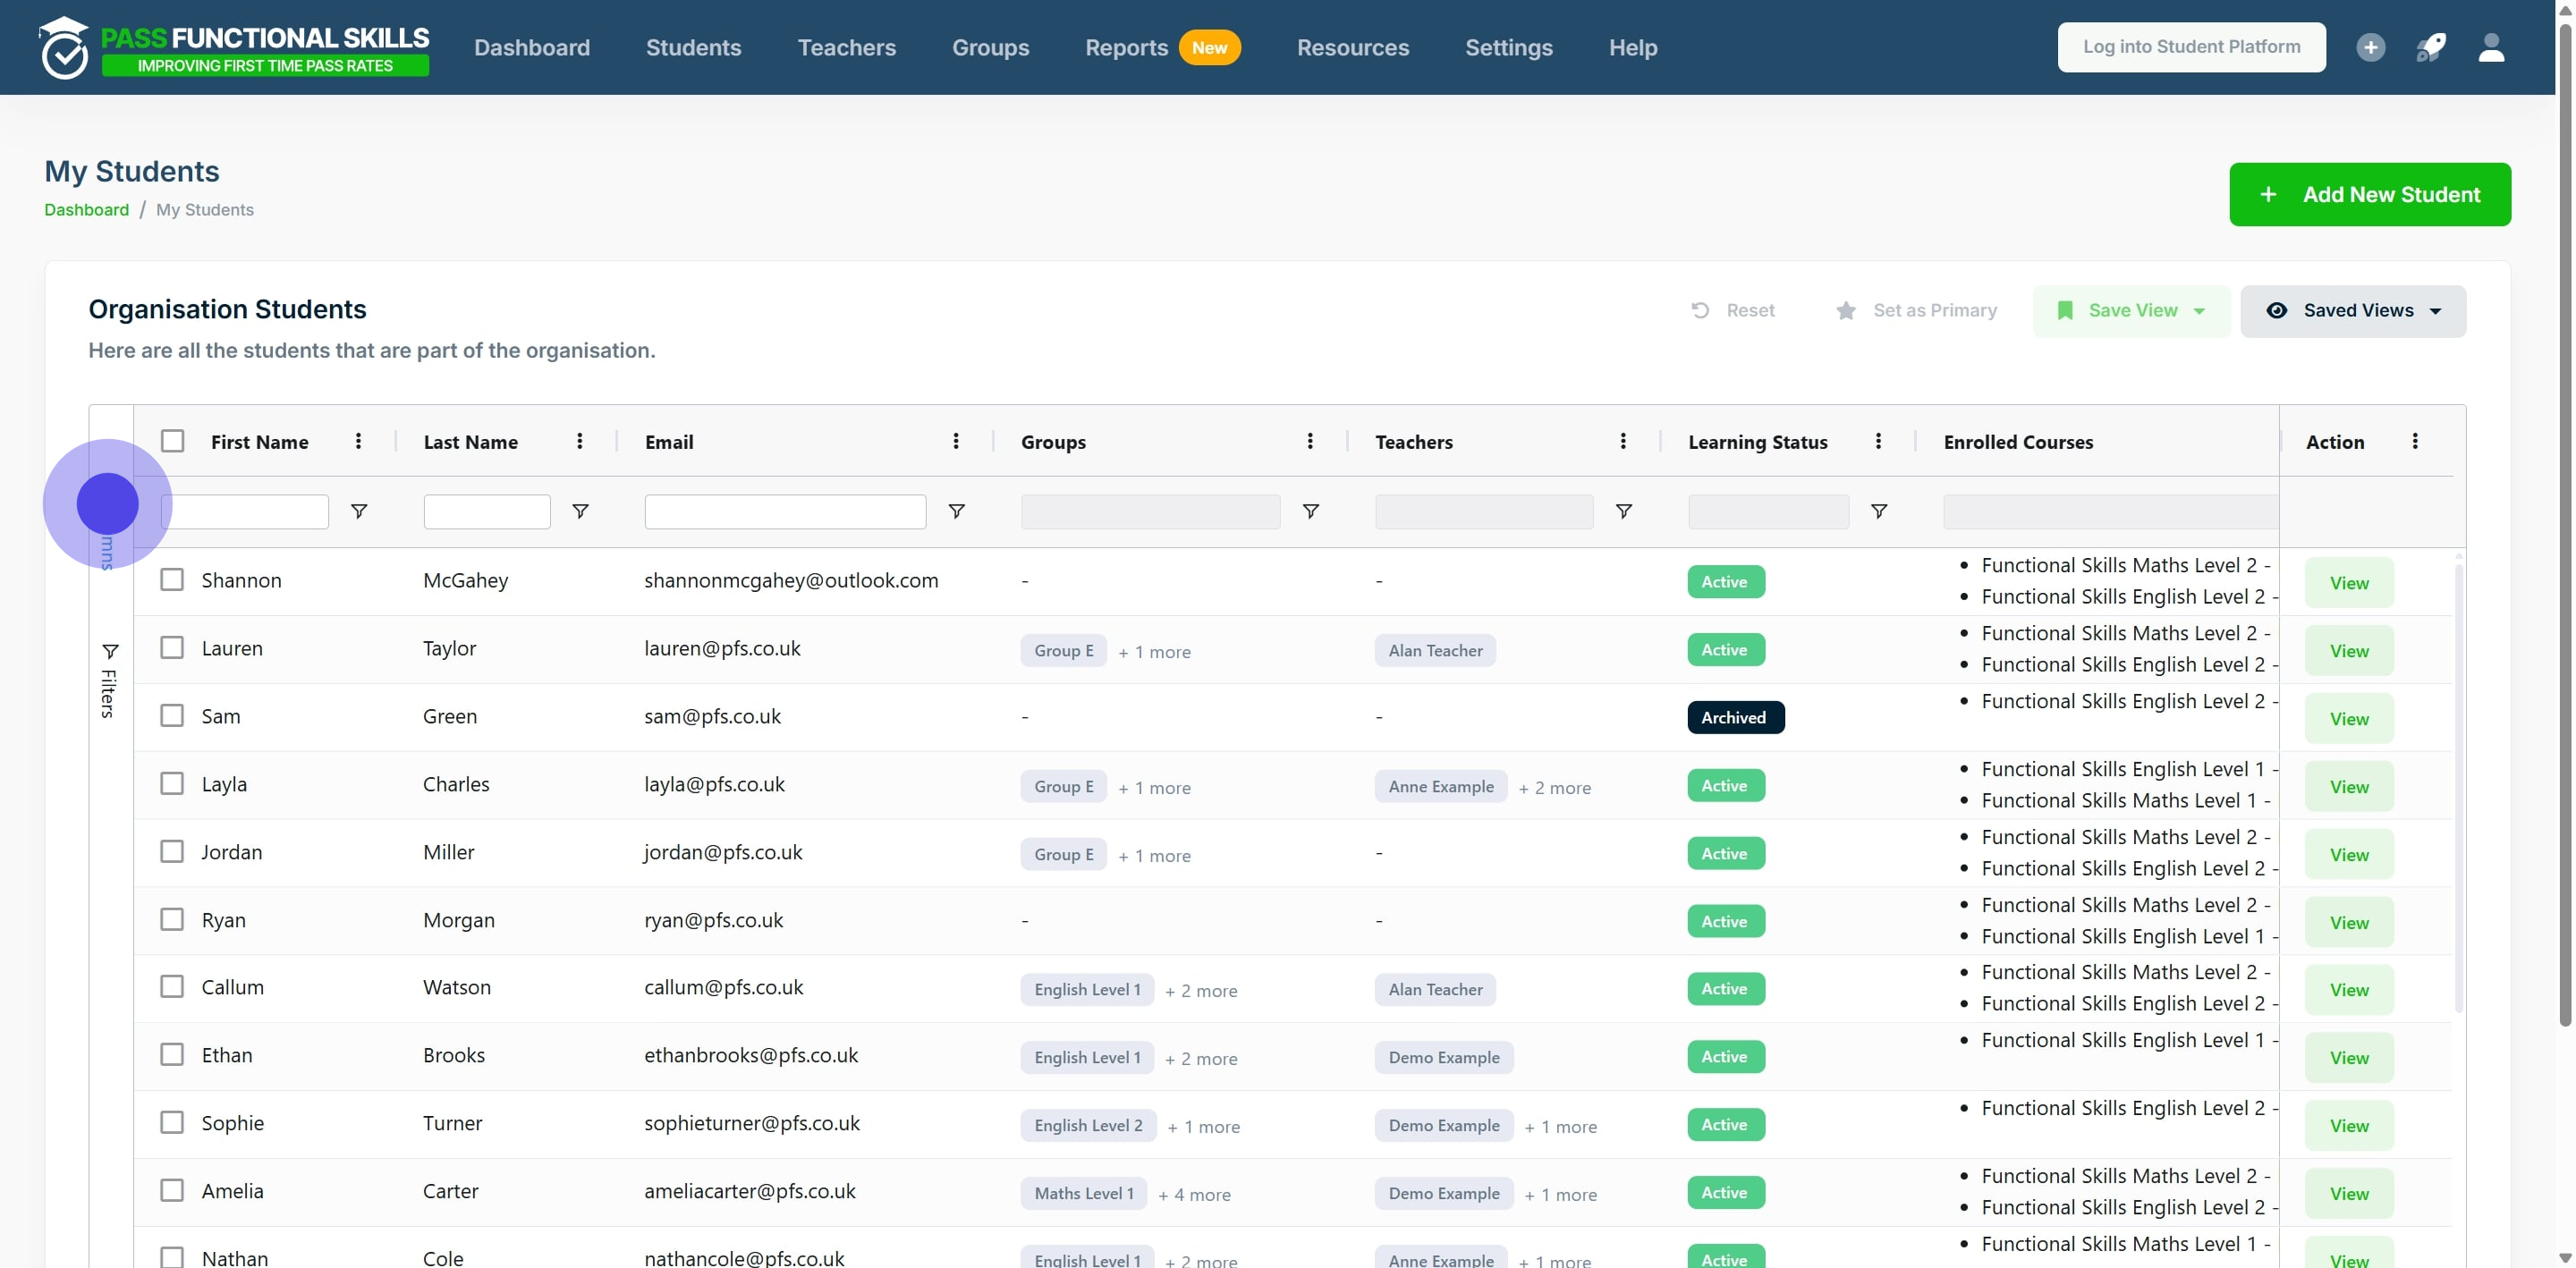The width and height of the screenshot is (2576, 1268).
Task: Go to the Groups menu item
Action: pos(990,47)
